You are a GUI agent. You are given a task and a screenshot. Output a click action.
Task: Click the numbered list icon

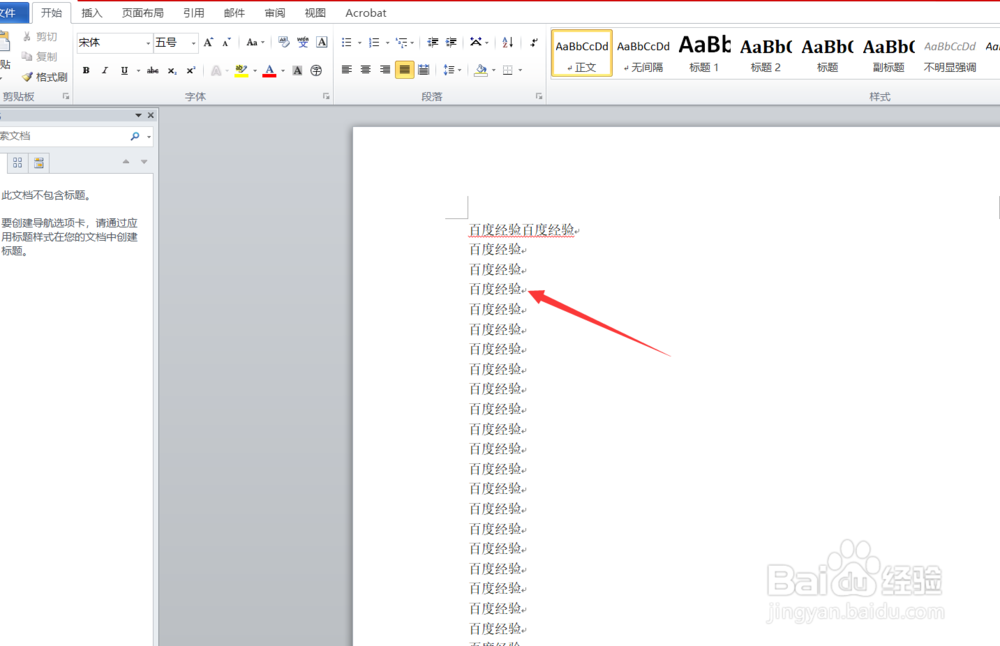[x=374, y=43]
